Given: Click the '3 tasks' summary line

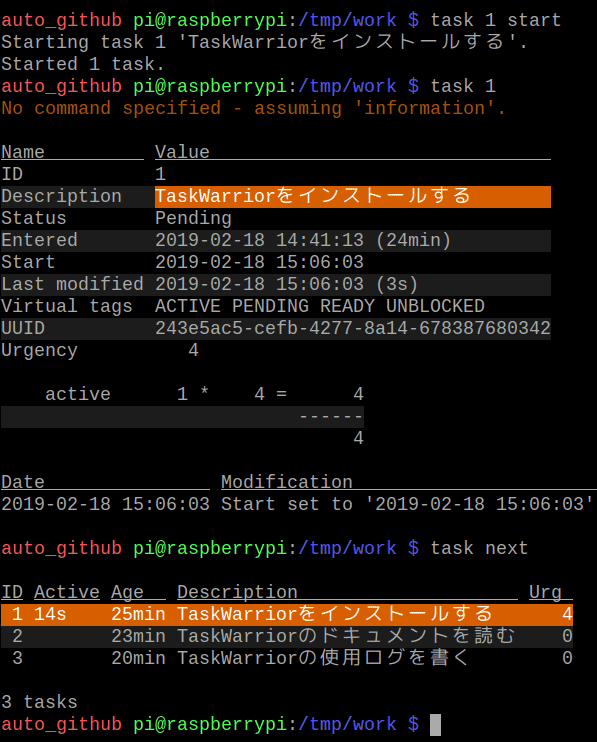Looking at the screenshot, I should 39,702.
